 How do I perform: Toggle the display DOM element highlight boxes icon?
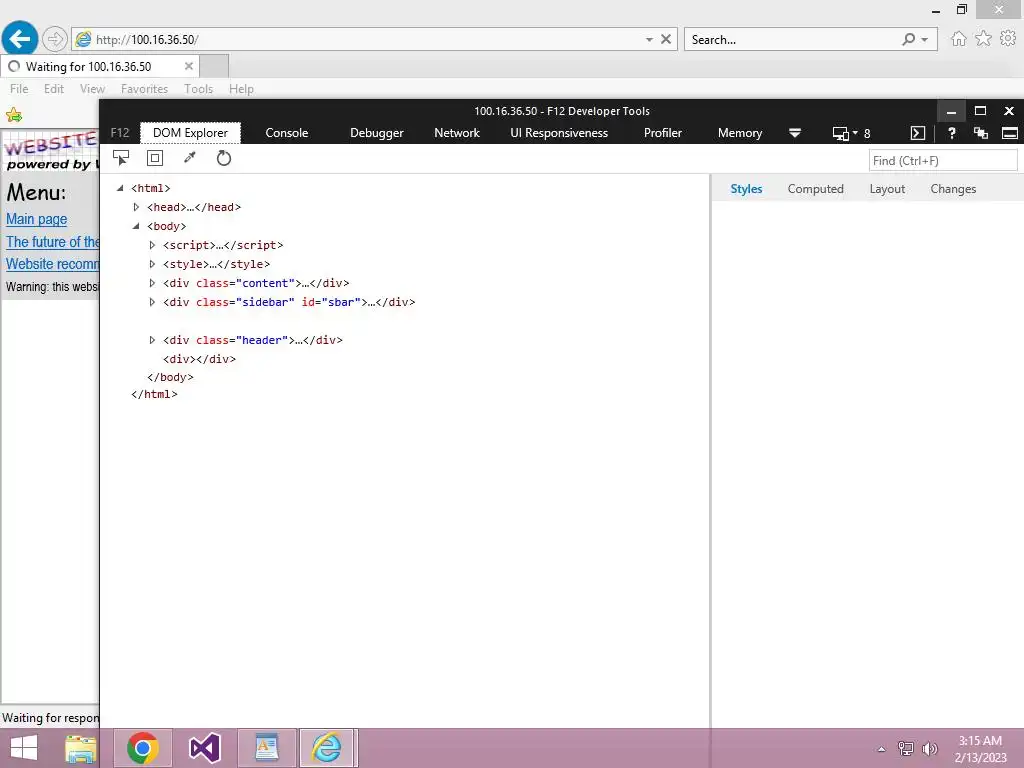(x=155, y=158)
